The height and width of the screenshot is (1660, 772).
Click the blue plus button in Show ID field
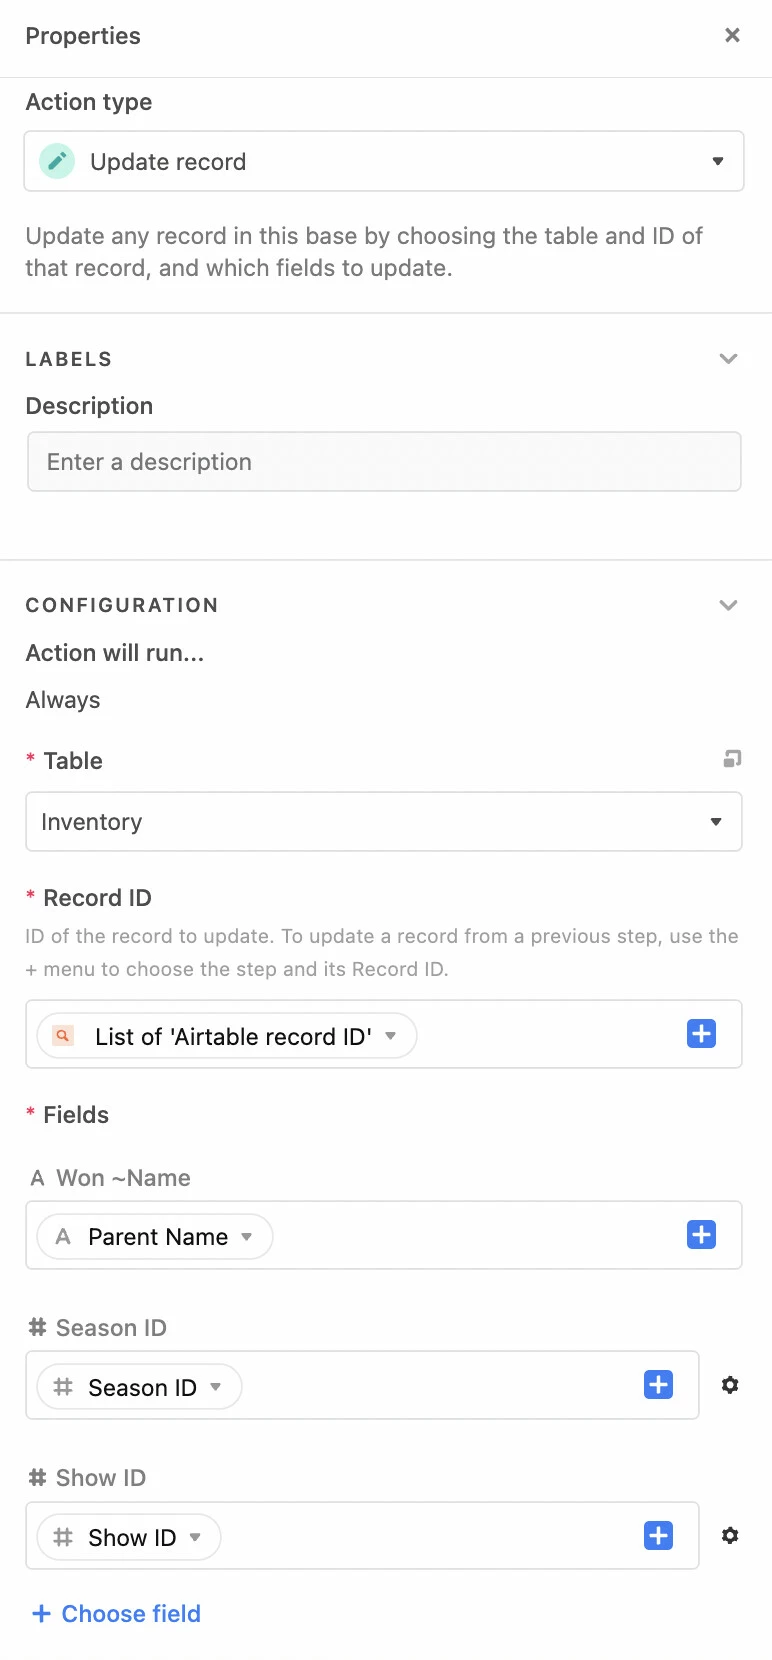click(658, 1535)
